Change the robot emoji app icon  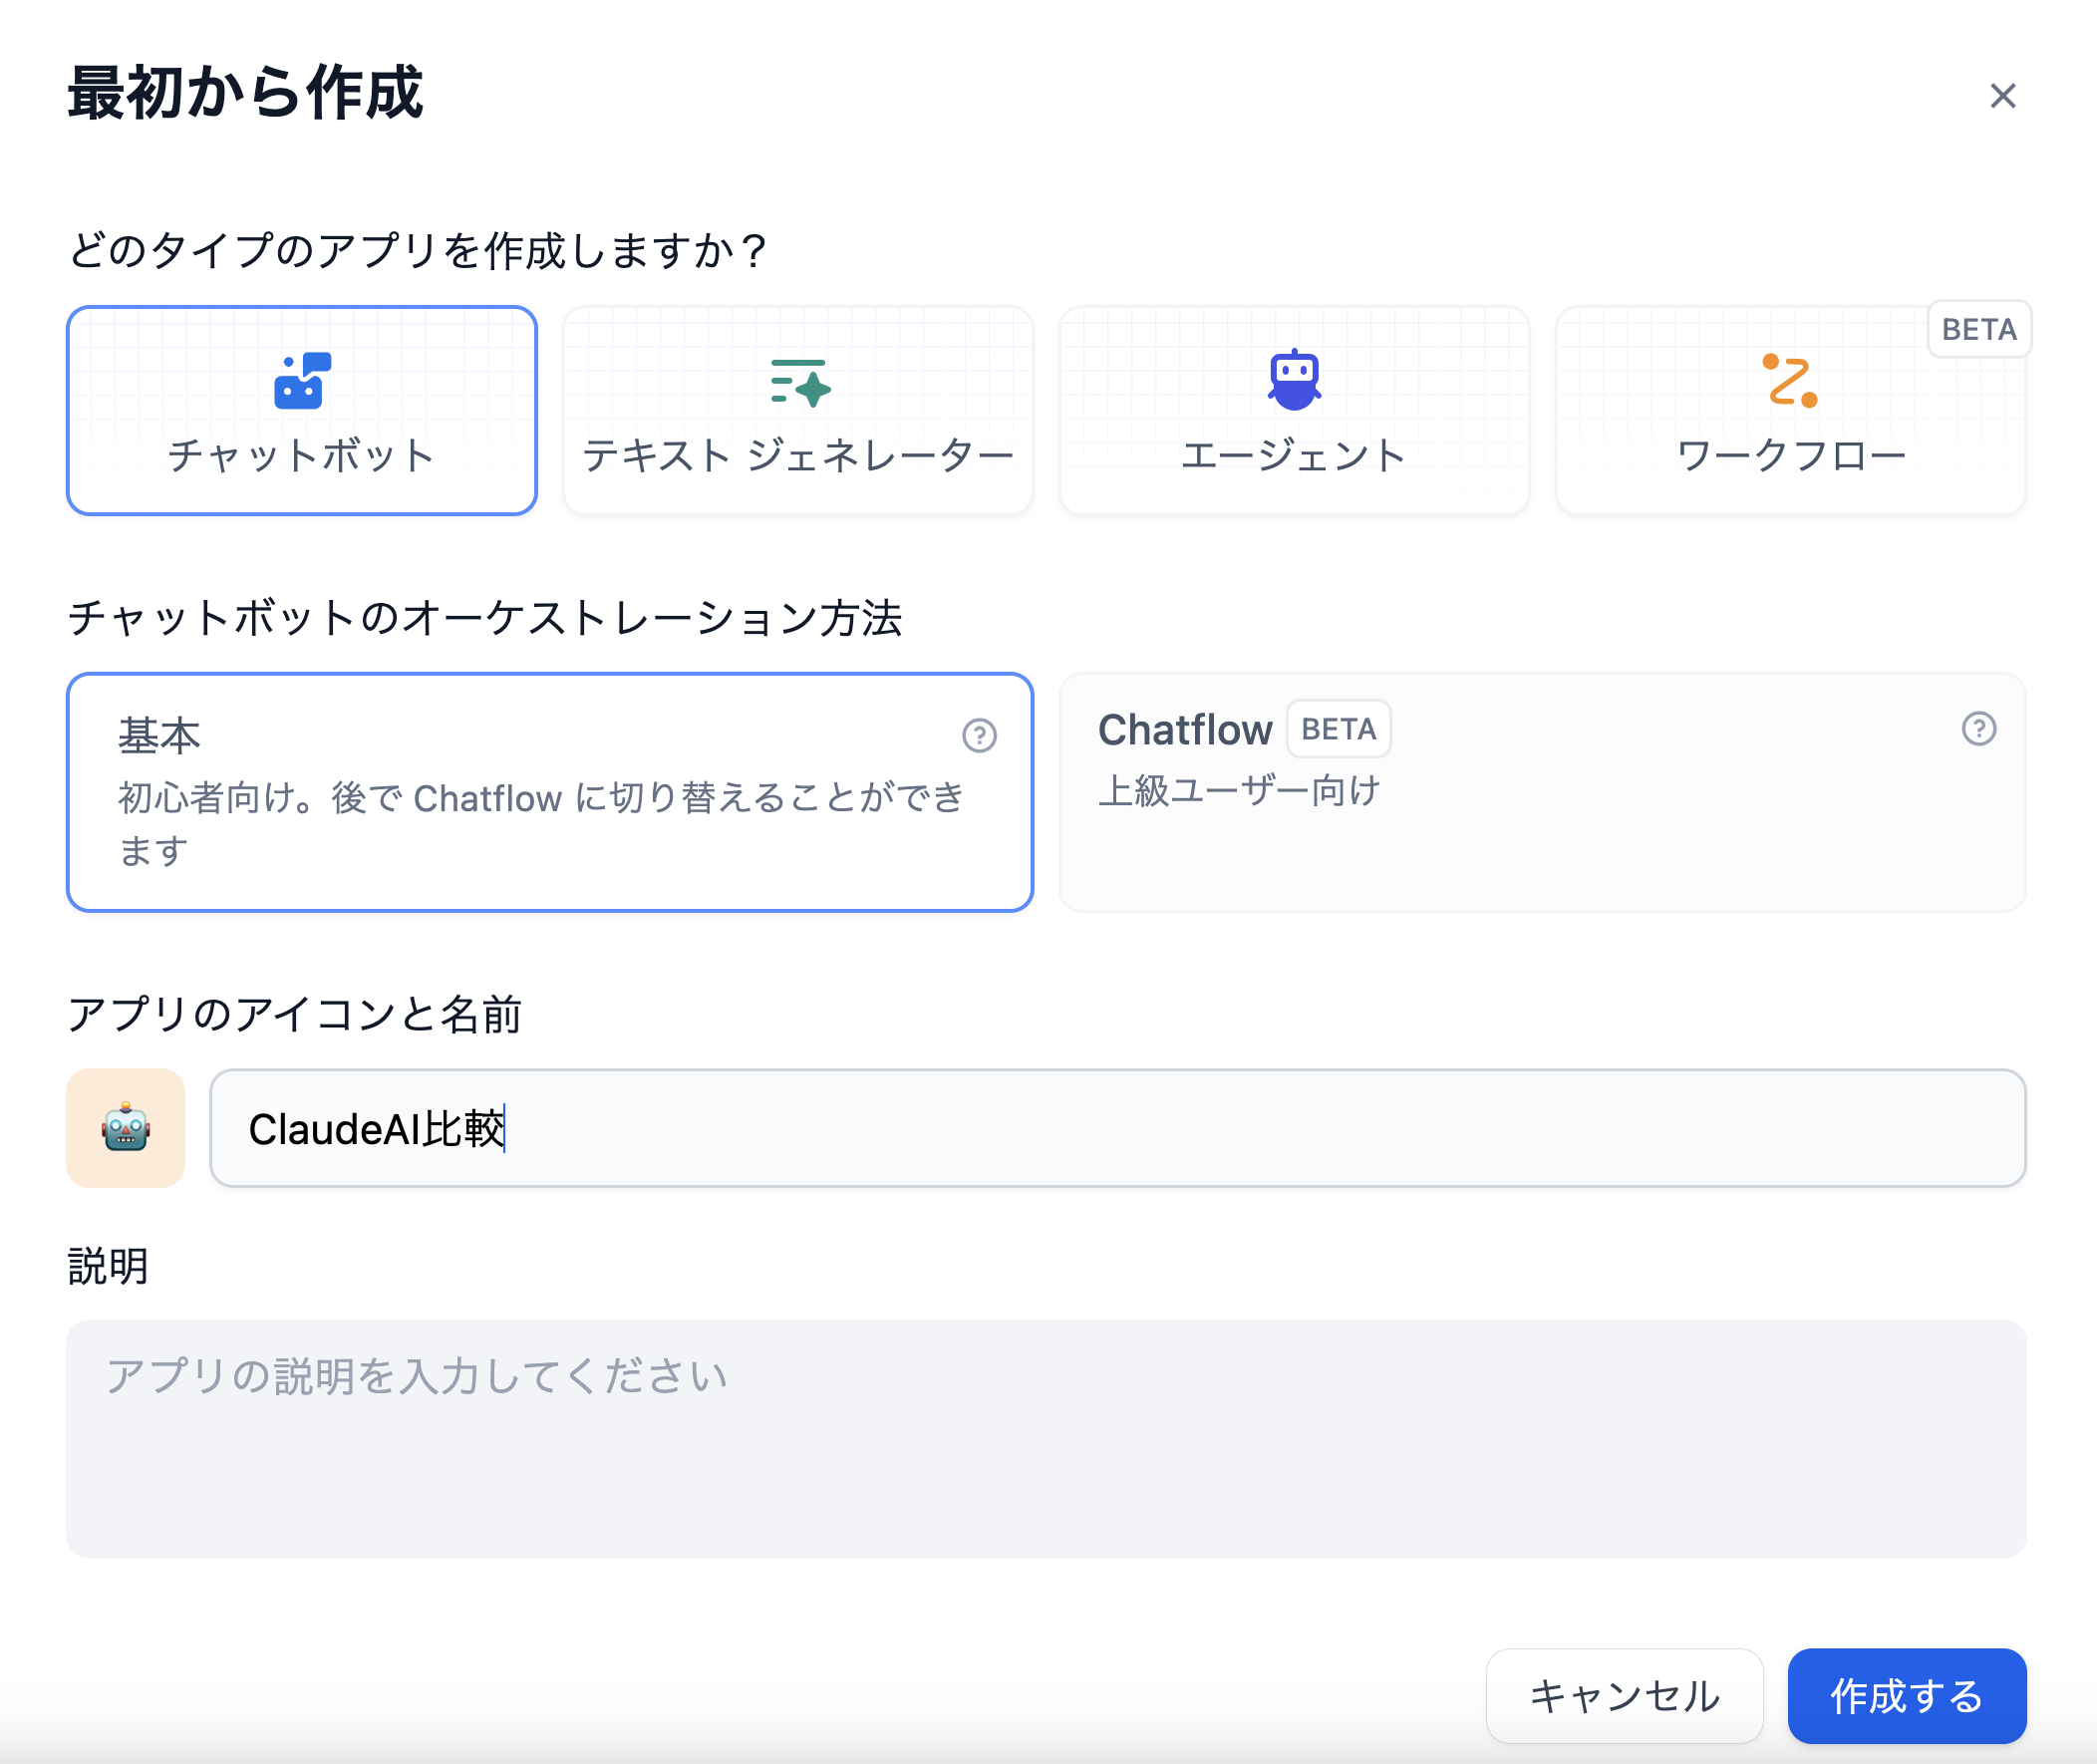point(126,1128)
